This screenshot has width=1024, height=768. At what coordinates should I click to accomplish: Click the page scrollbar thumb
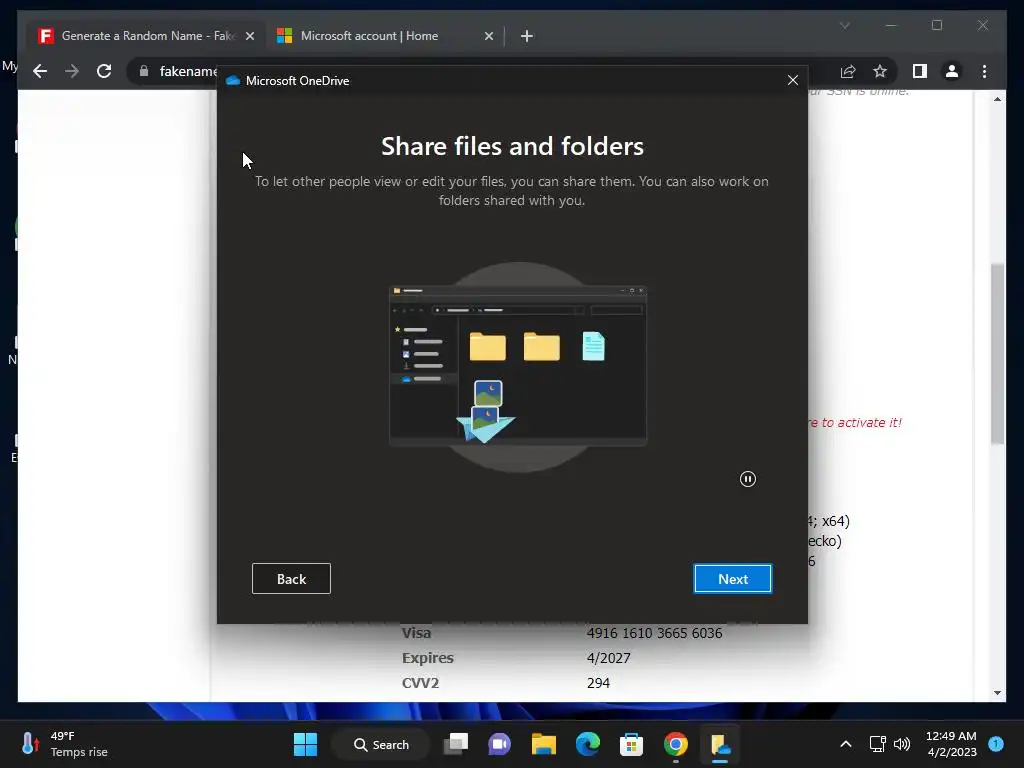tap(997, 354)
